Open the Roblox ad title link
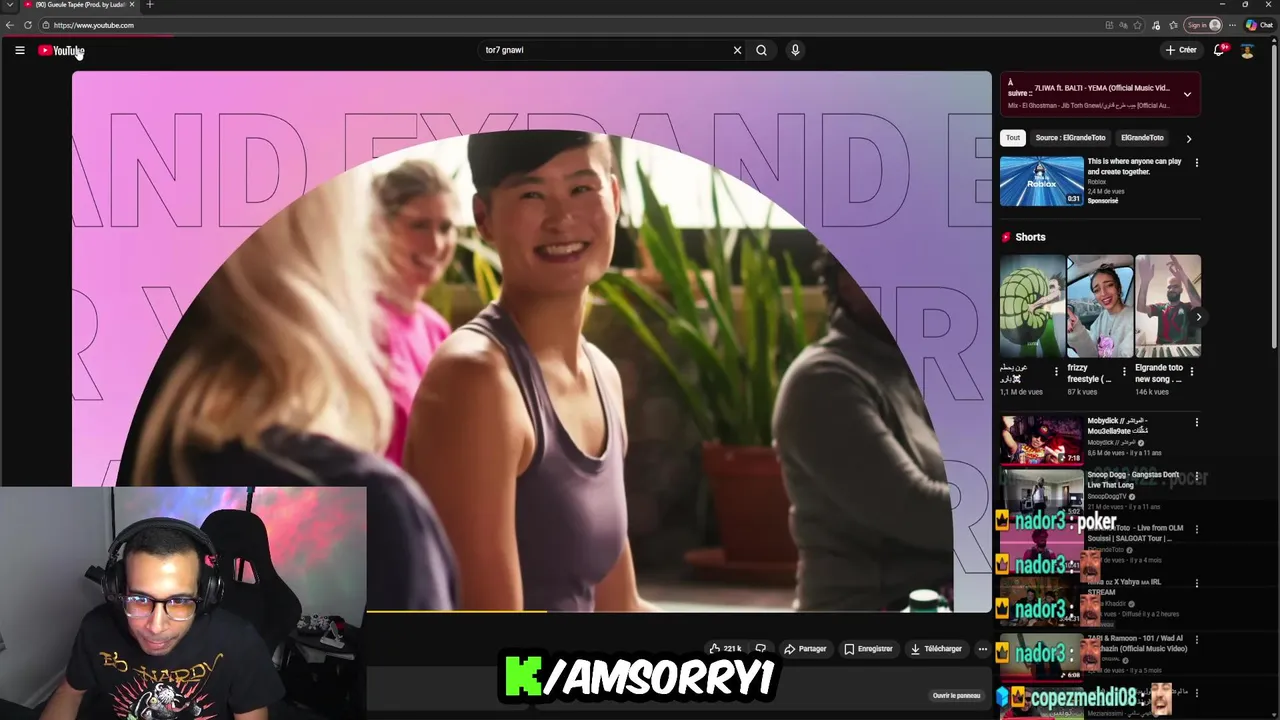1280x720 pixels. [x=1134, y=166]
